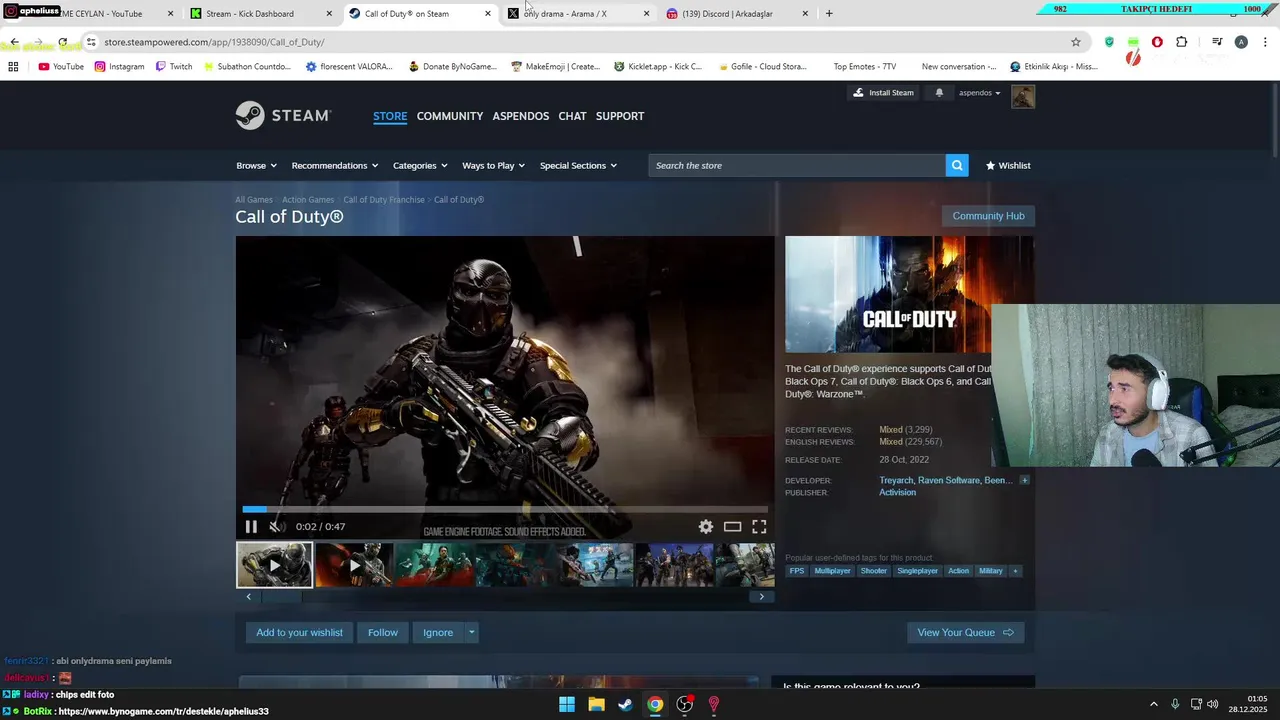Move media strip right with arrow
This screenshot has height=720, width=1280.
pos(761,597)
